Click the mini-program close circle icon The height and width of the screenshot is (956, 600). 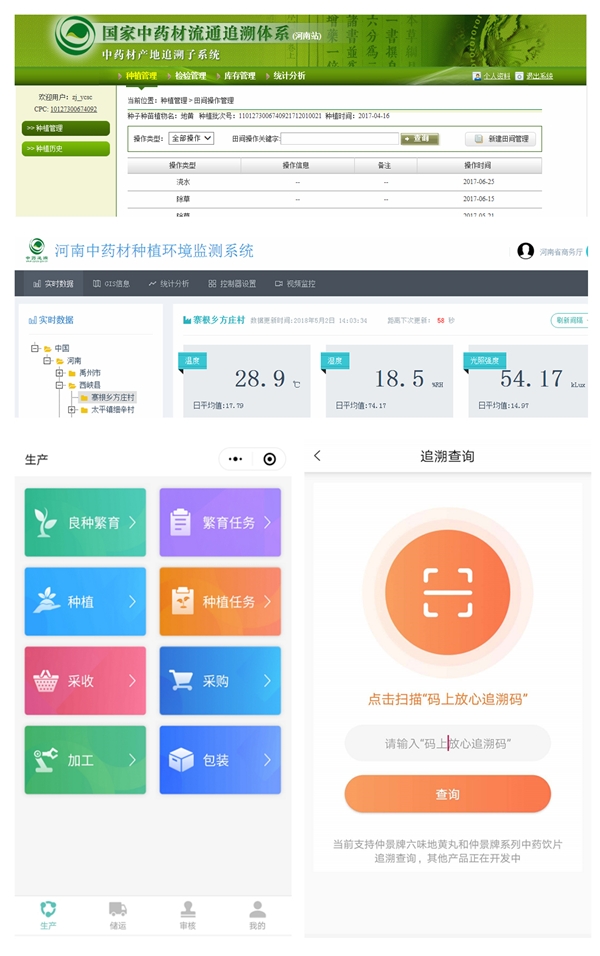tap(269, 459)
